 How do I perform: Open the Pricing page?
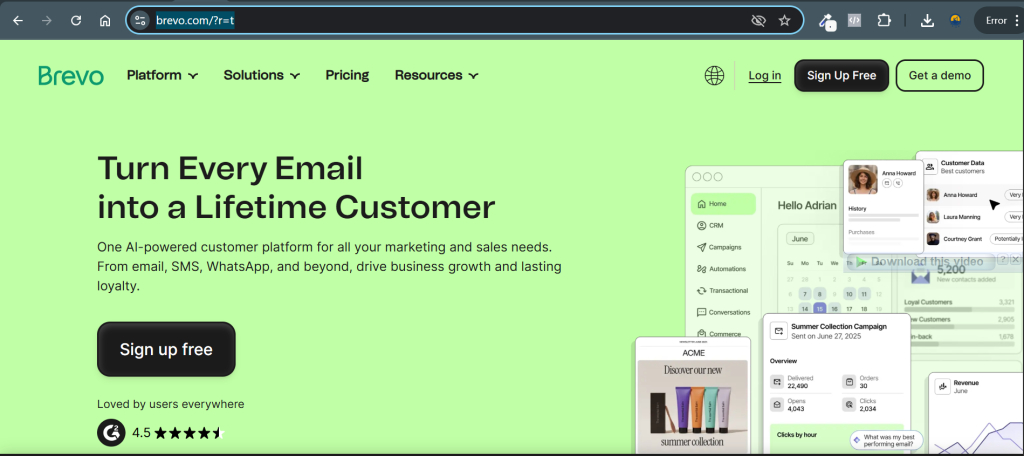click(x=347, y=76)
